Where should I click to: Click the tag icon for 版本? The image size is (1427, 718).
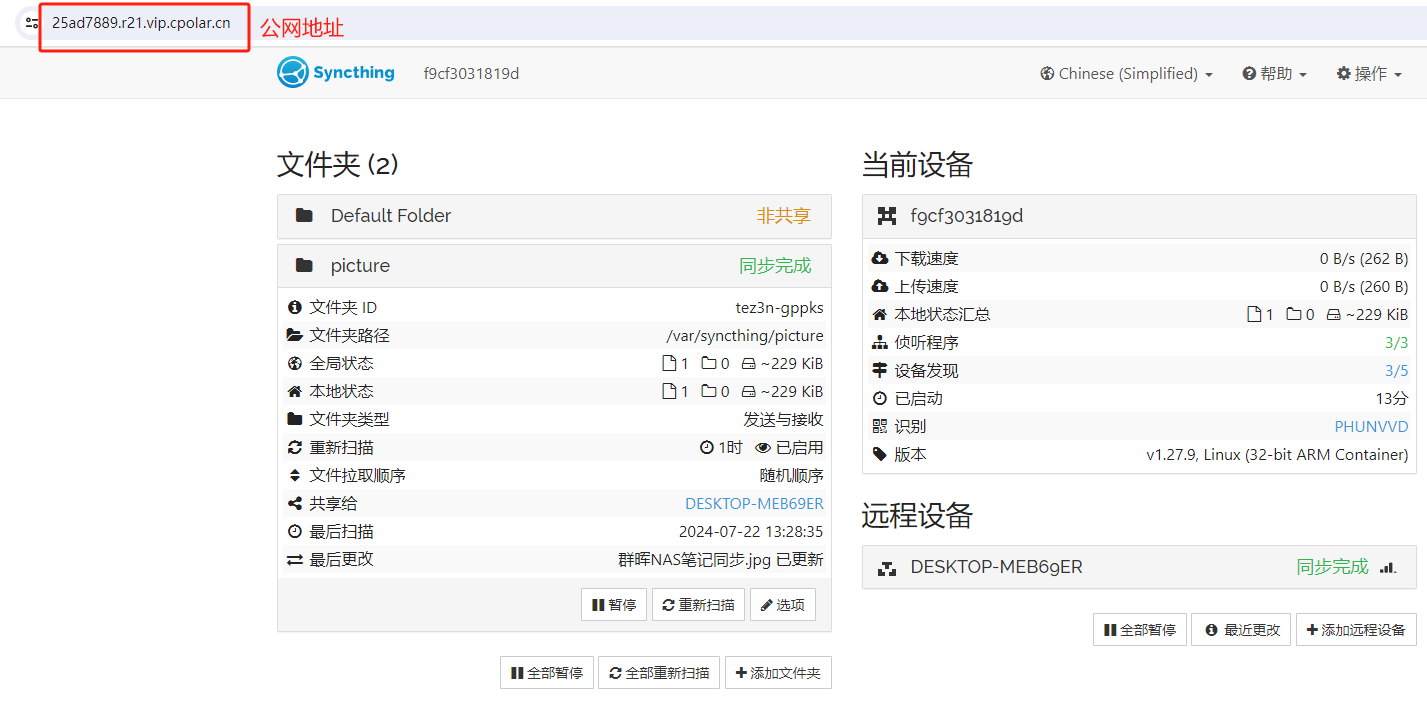[880, 454]
